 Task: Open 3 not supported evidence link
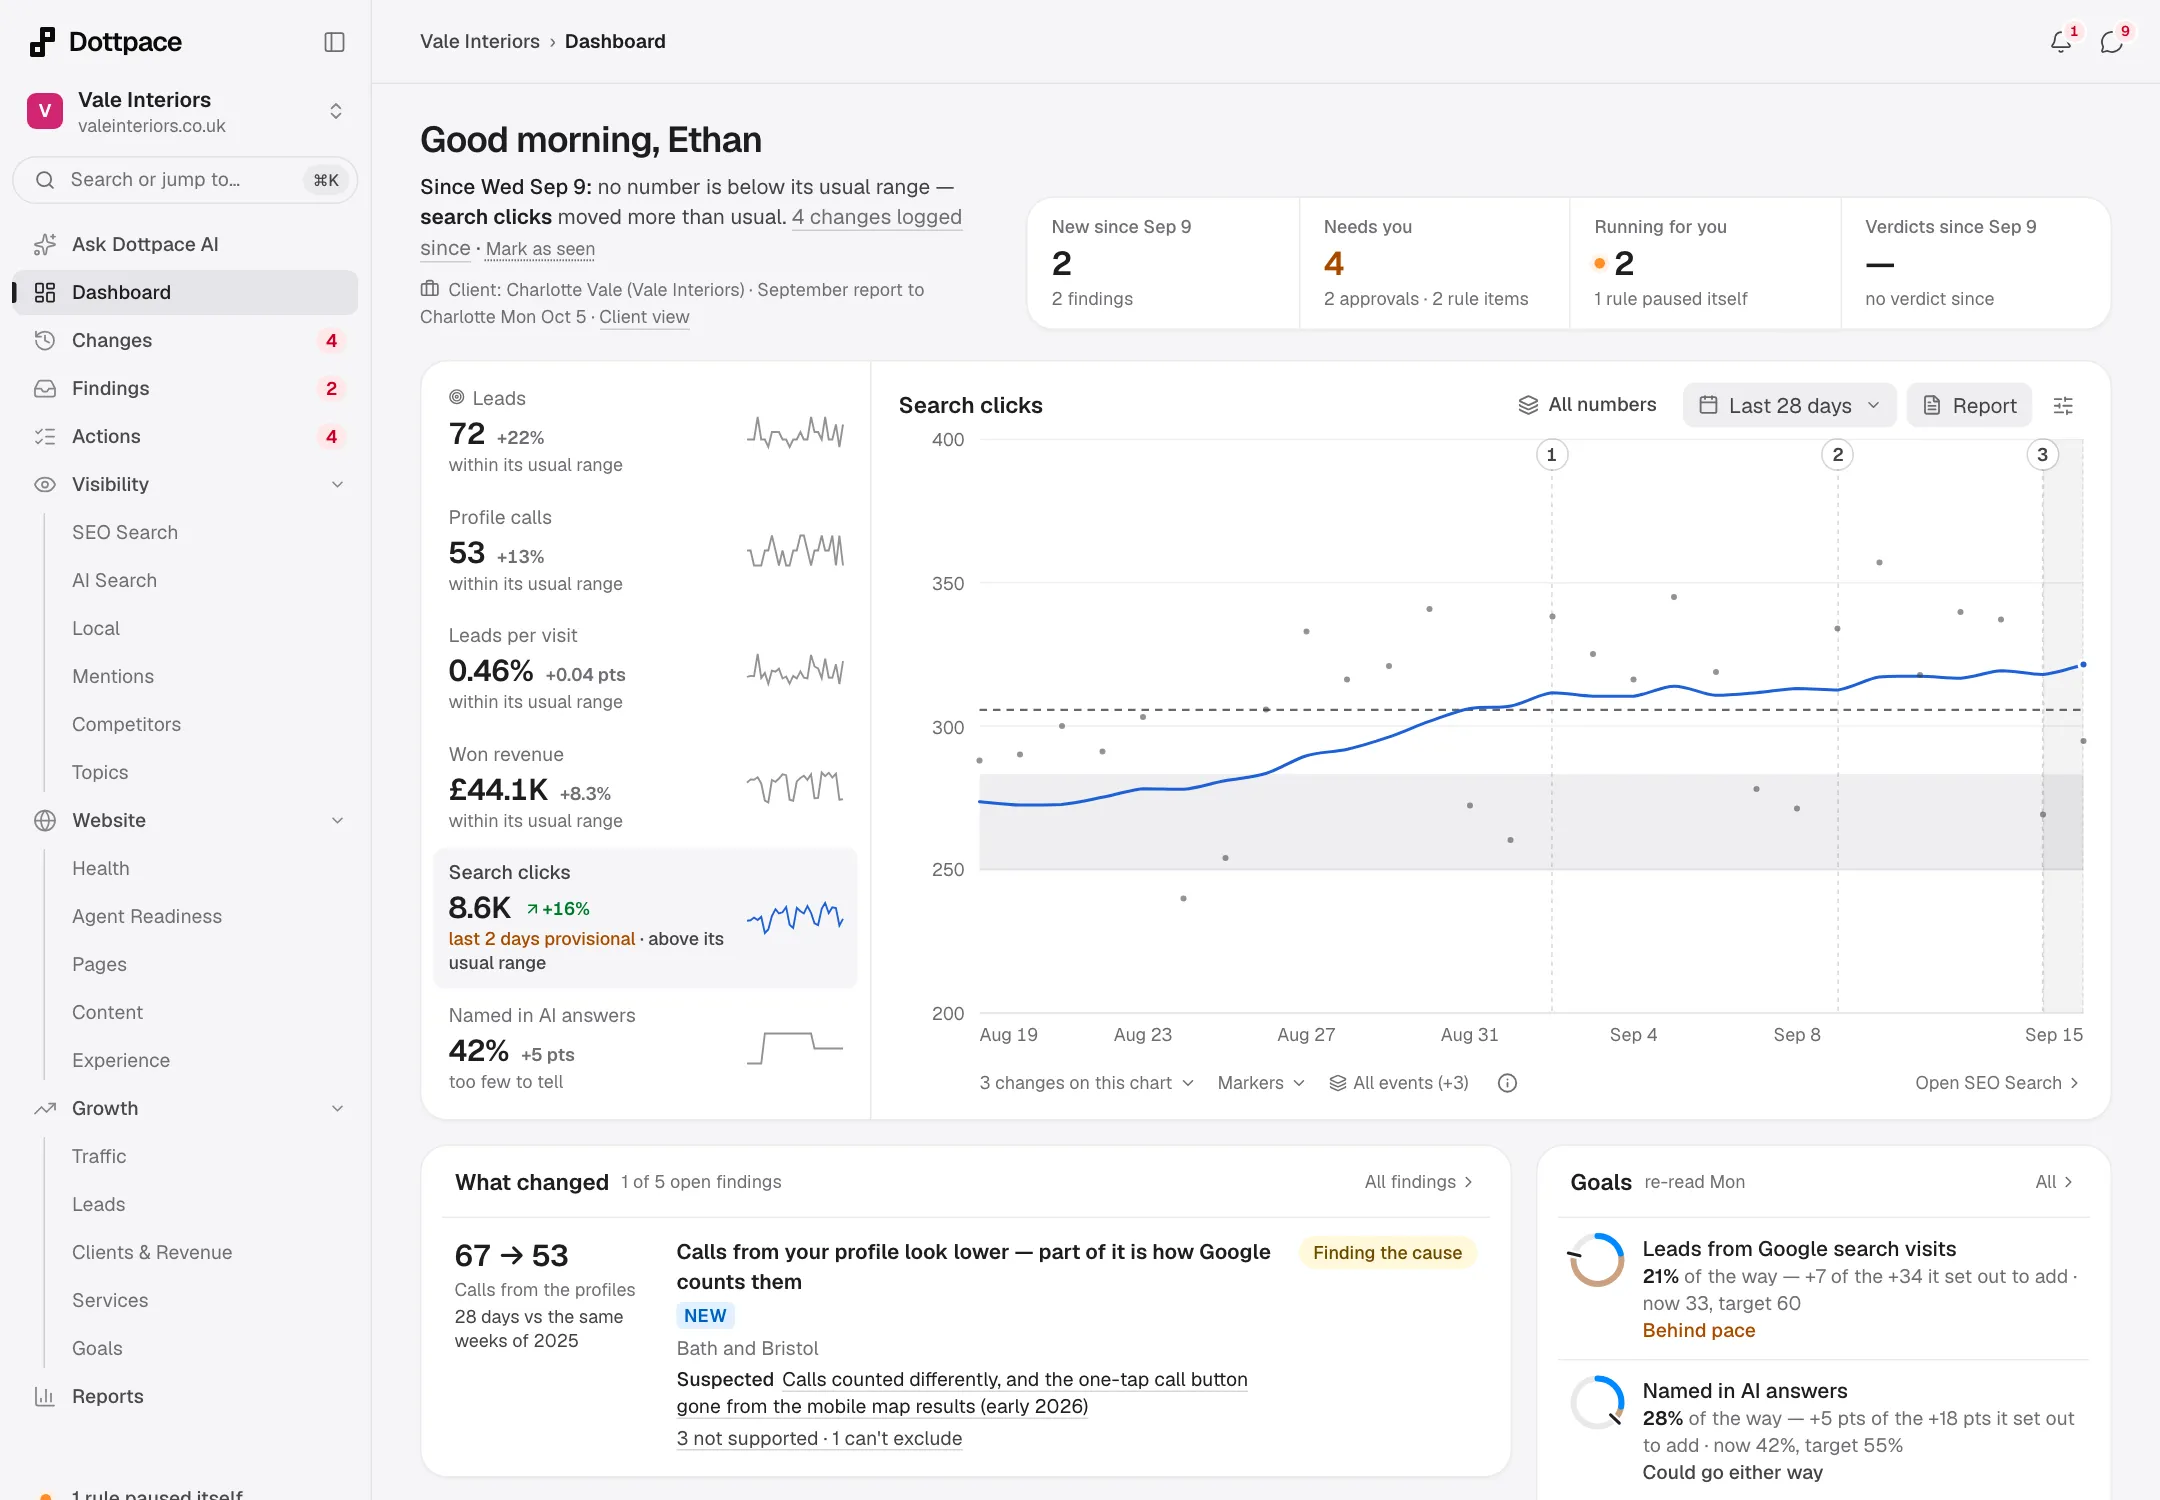point(819,1439)
